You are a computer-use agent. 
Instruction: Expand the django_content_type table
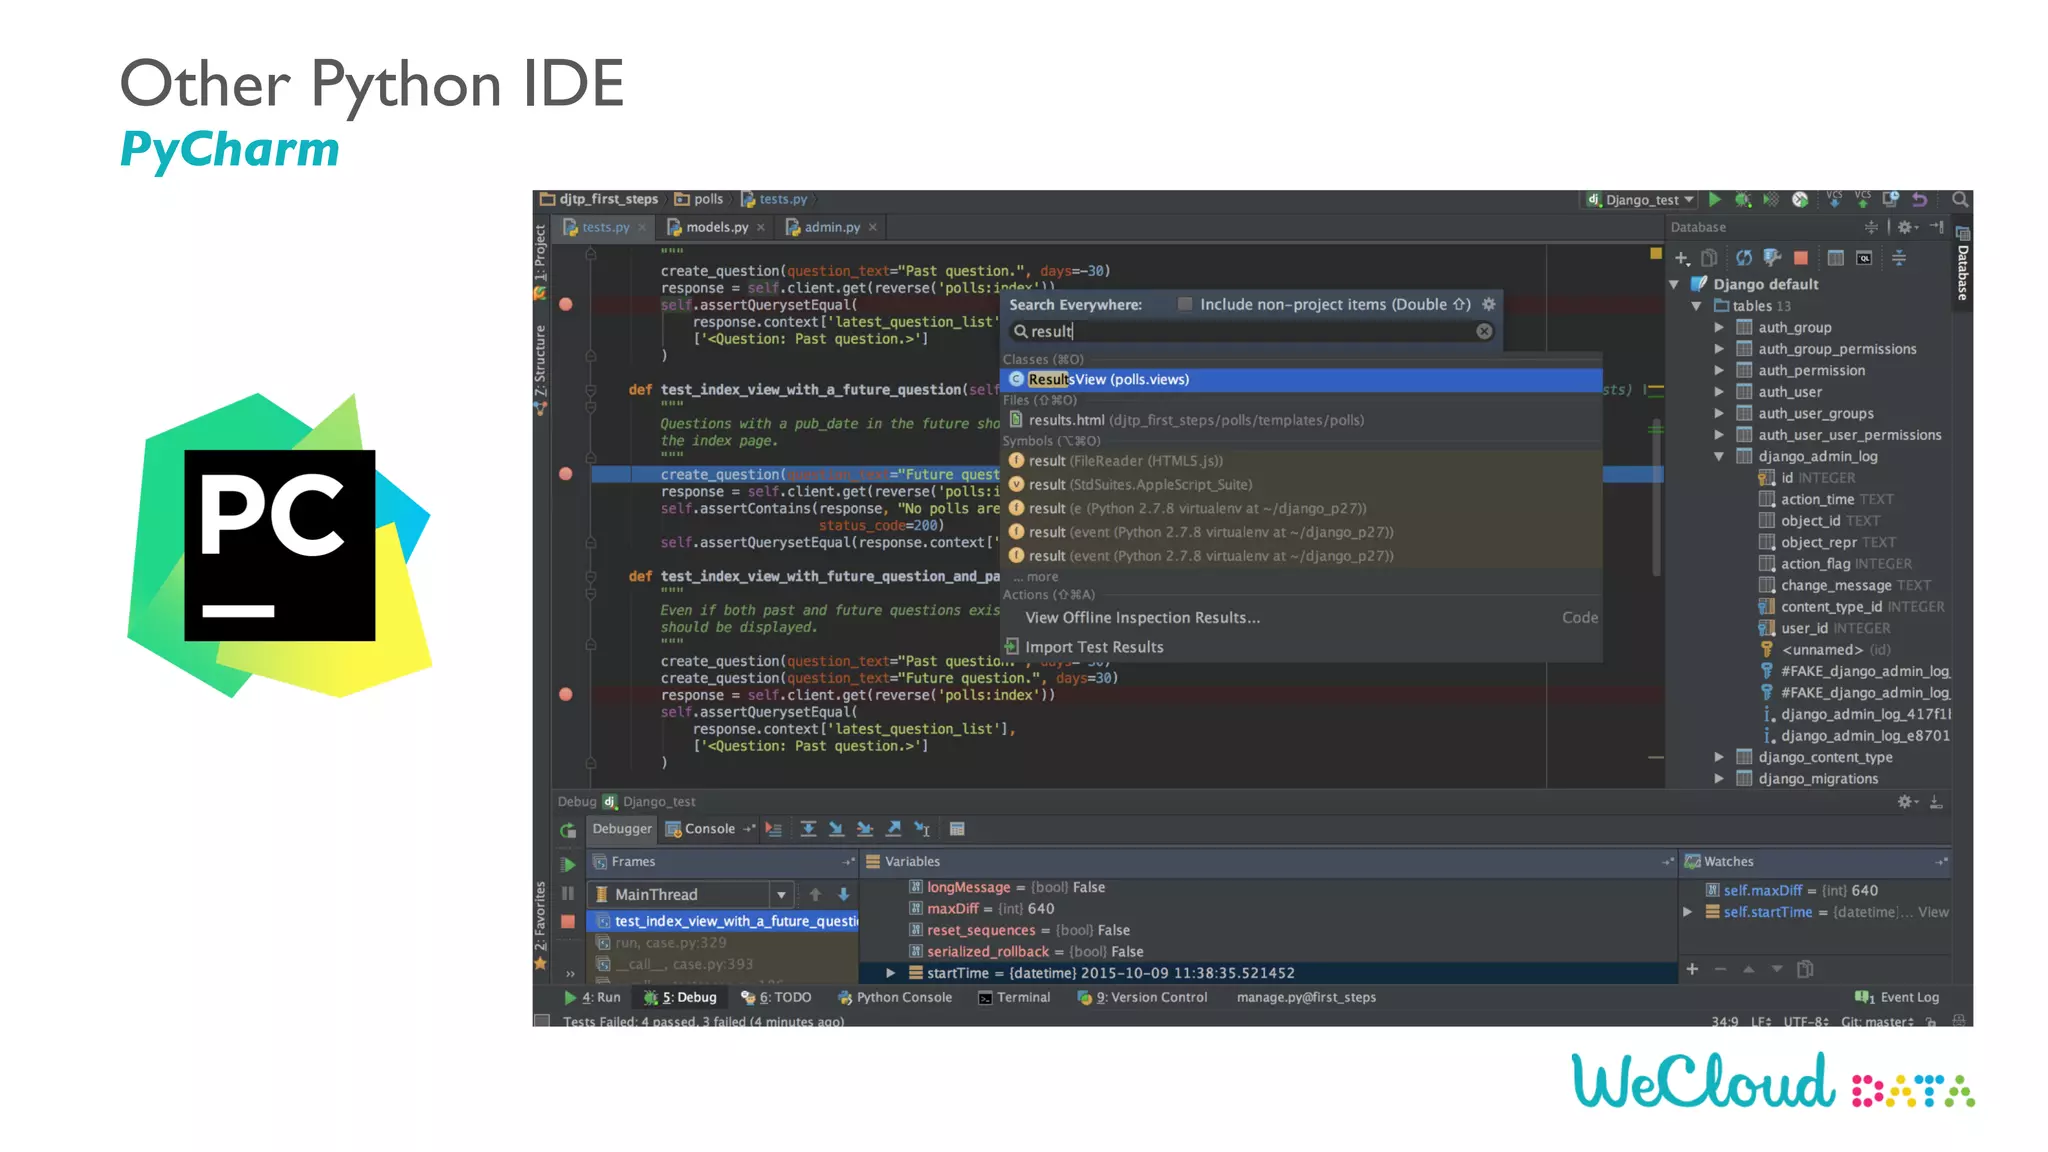coord(1718,757)
